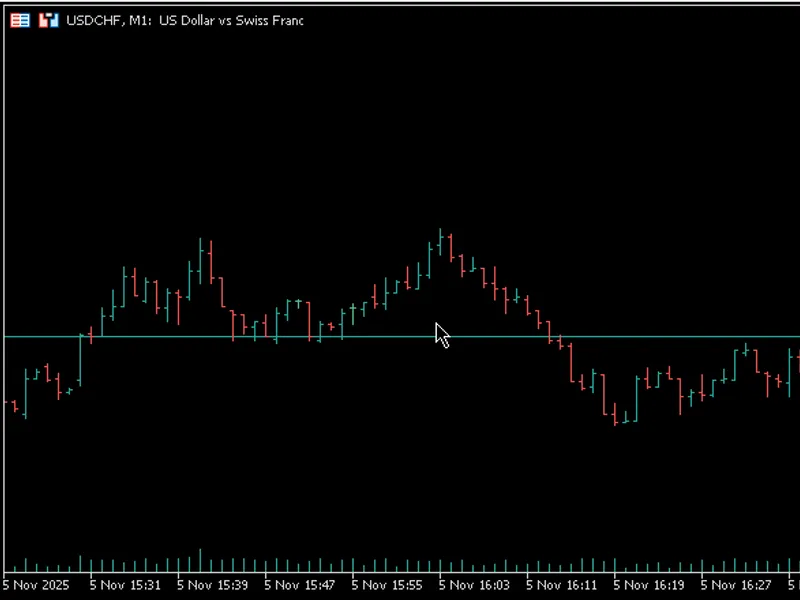This screenshot has height=600, width=800.
Task: Click the USDCHF, M1 chart title text
Action: 185,20
